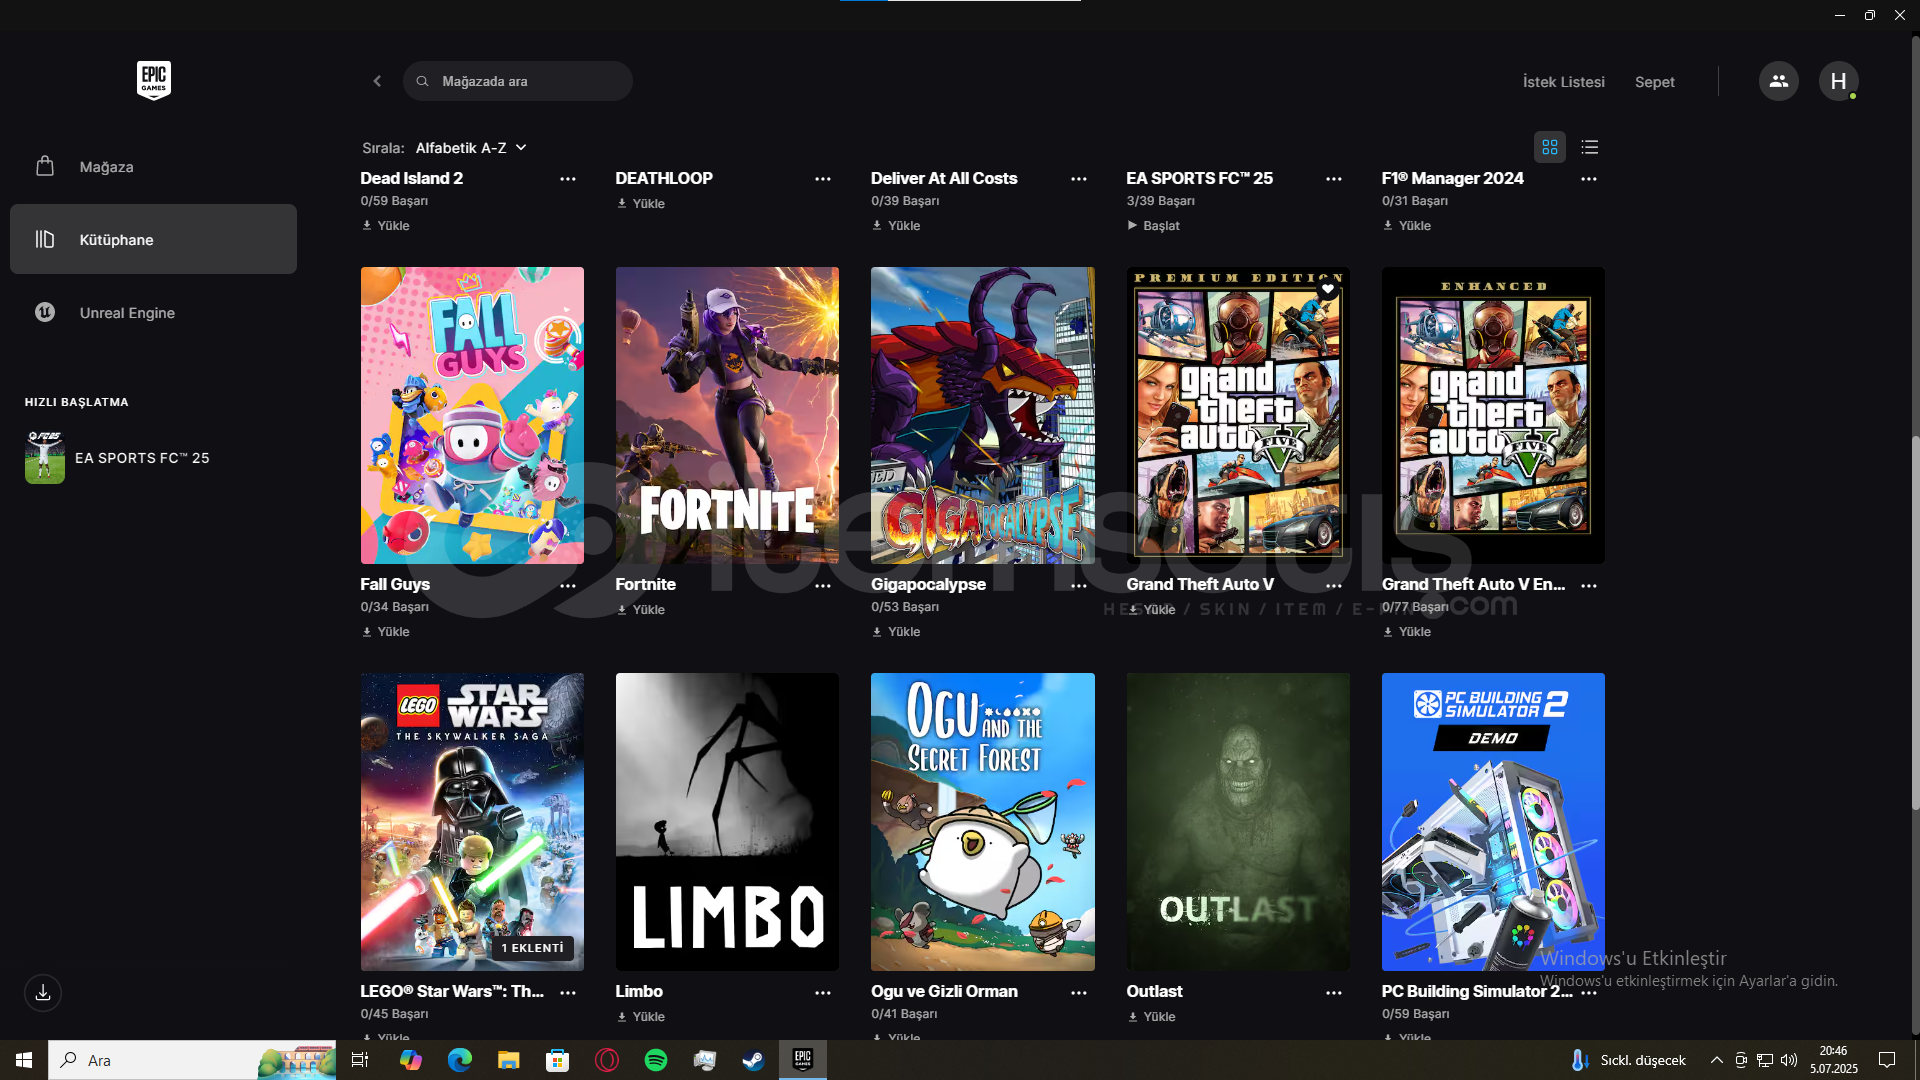This screenshot has width=1920, height=1080.
Task: Open Fortnite three-dot menu
Action: tap(822, 586)
